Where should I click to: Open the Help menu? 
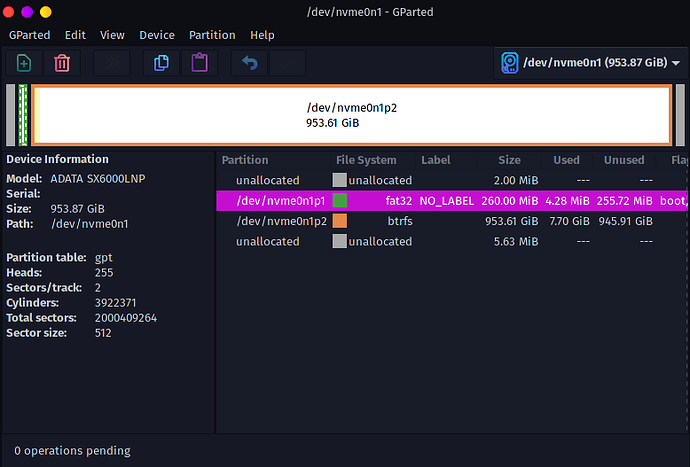pos(262,35)
